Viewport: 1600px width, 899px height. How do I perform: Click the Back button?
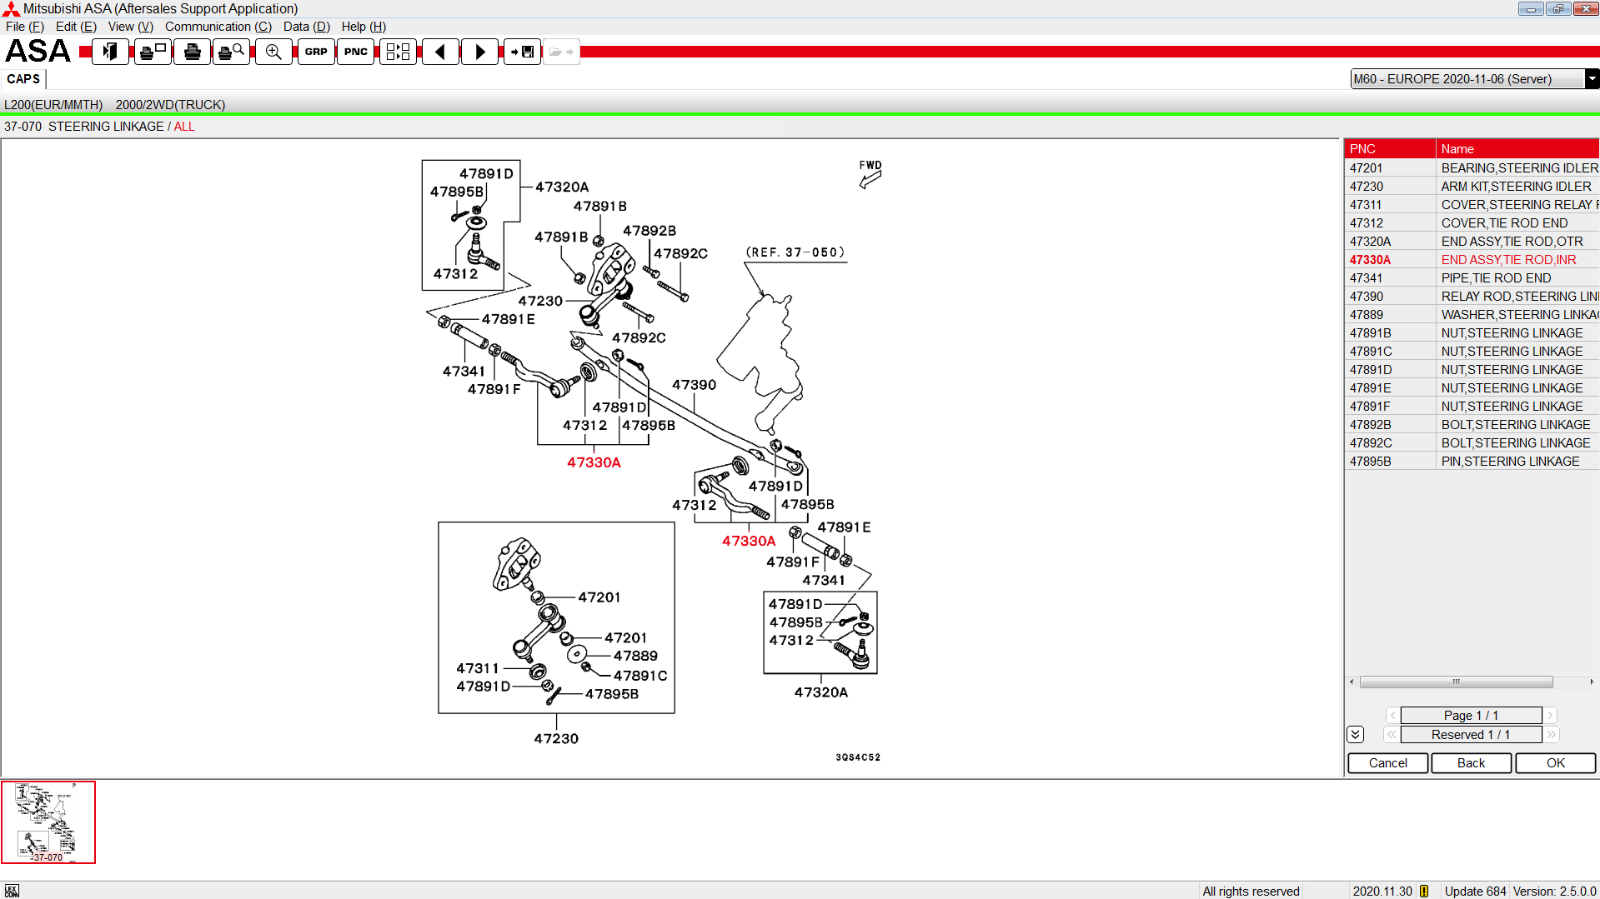(x=1471, y=763)
